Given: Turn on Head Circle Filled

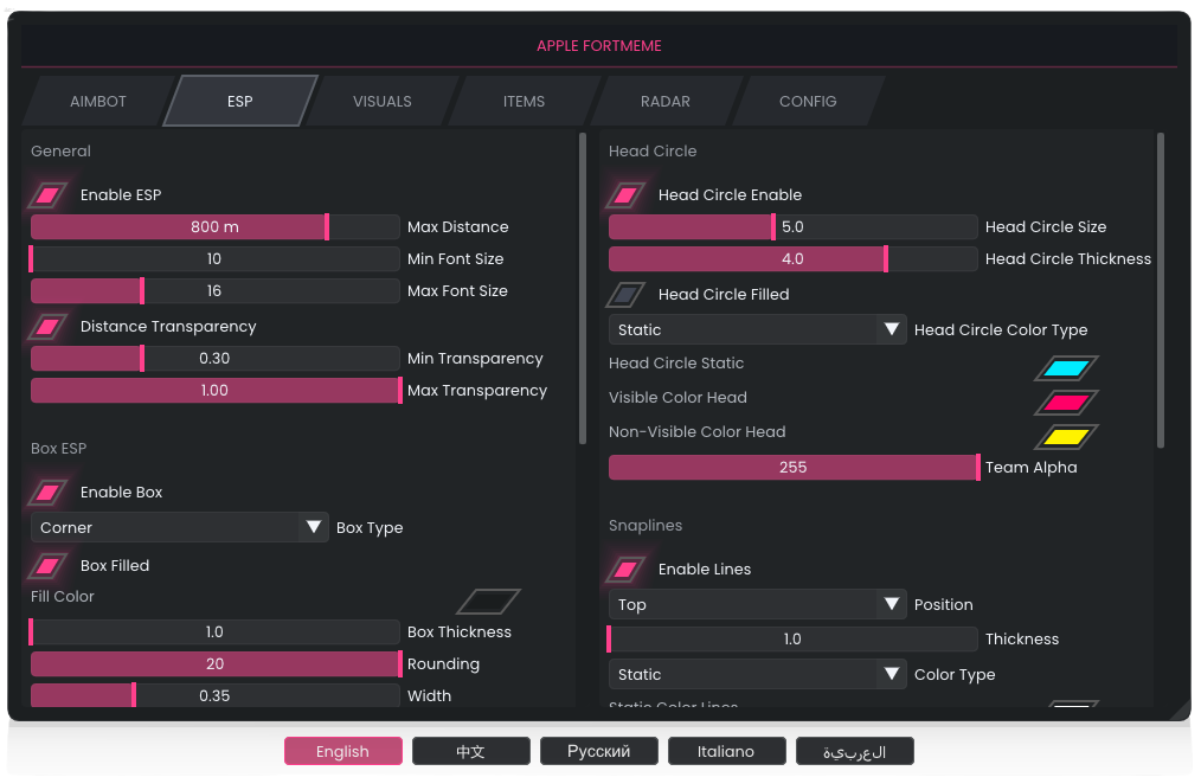Looking at the screenshot, I should [x=626, y=295].
